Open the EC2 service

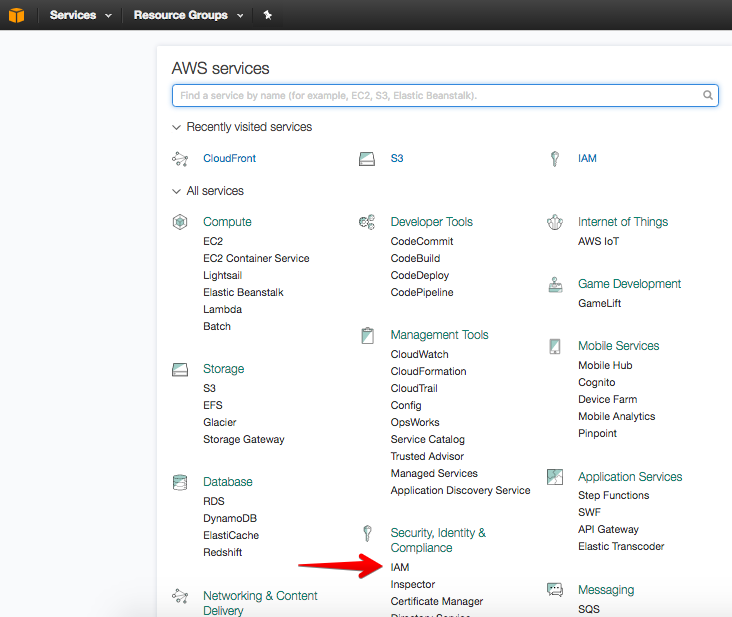click(x=213, y=241)
